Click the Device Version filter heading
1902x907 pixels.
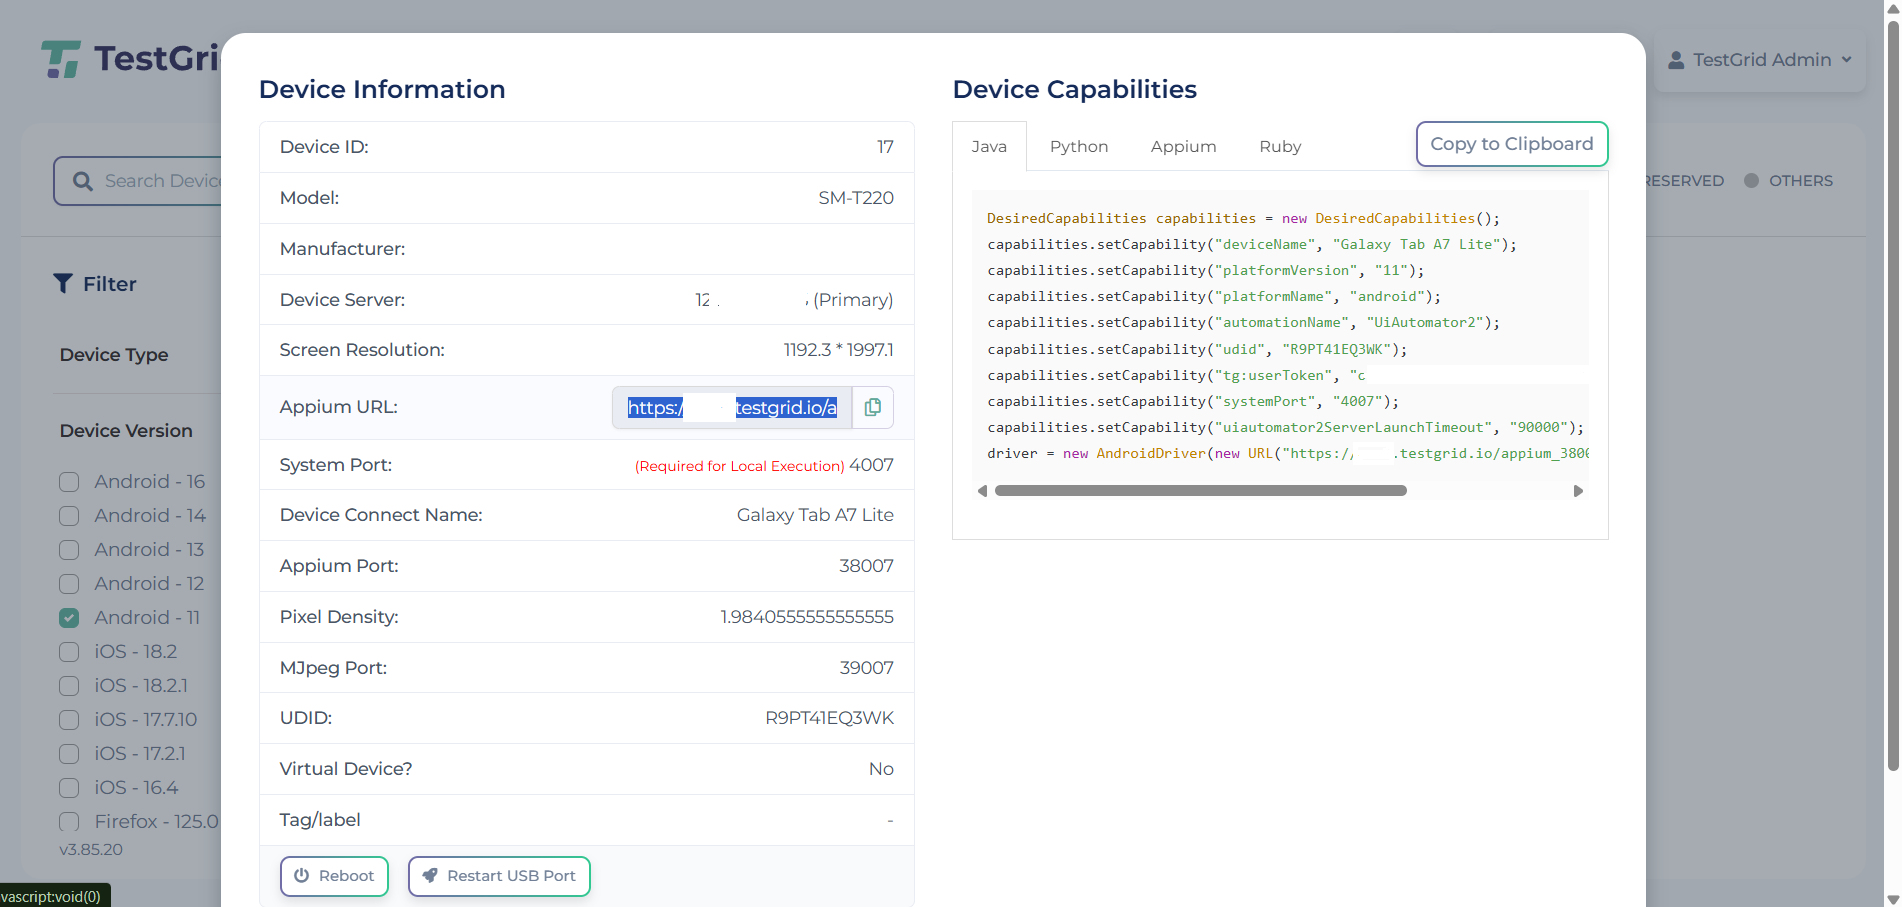click(x=126, y=431)
